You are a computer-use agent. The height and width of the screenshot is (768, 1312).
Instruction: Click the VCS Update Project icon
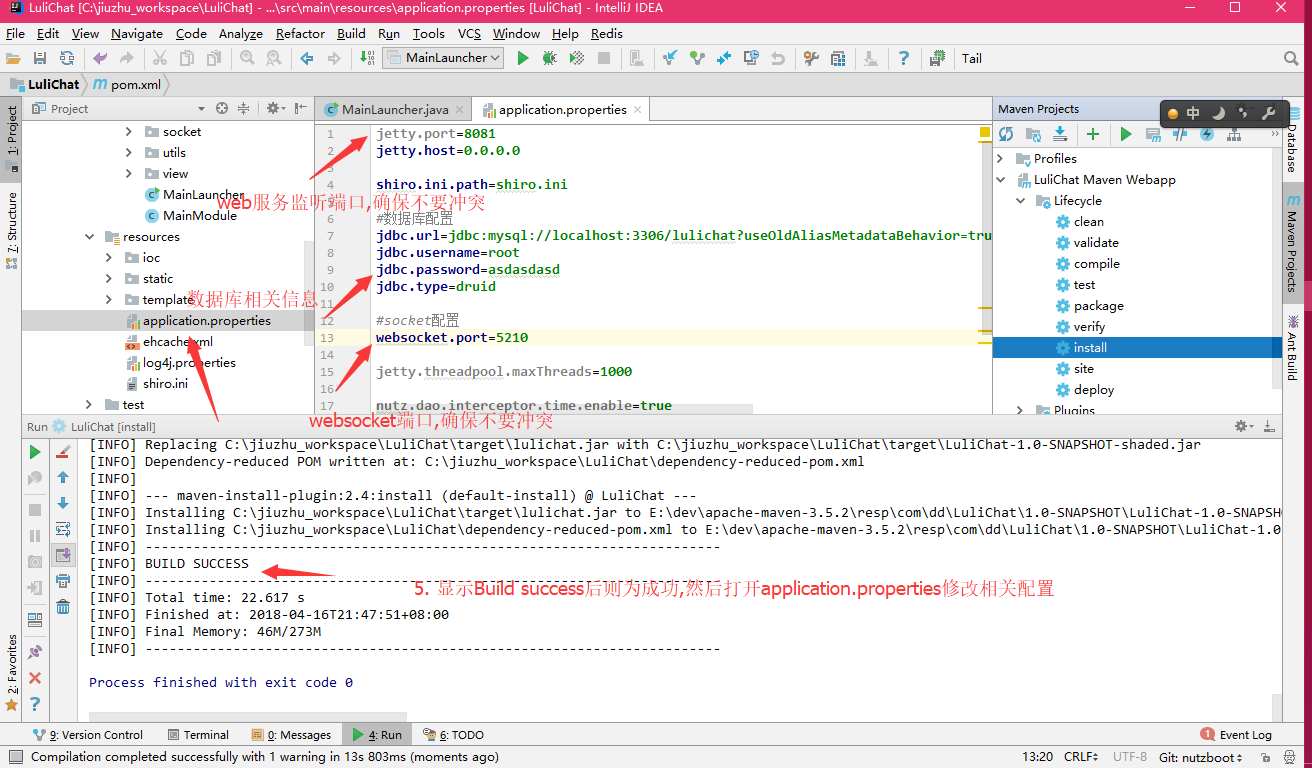pos(670,58)
